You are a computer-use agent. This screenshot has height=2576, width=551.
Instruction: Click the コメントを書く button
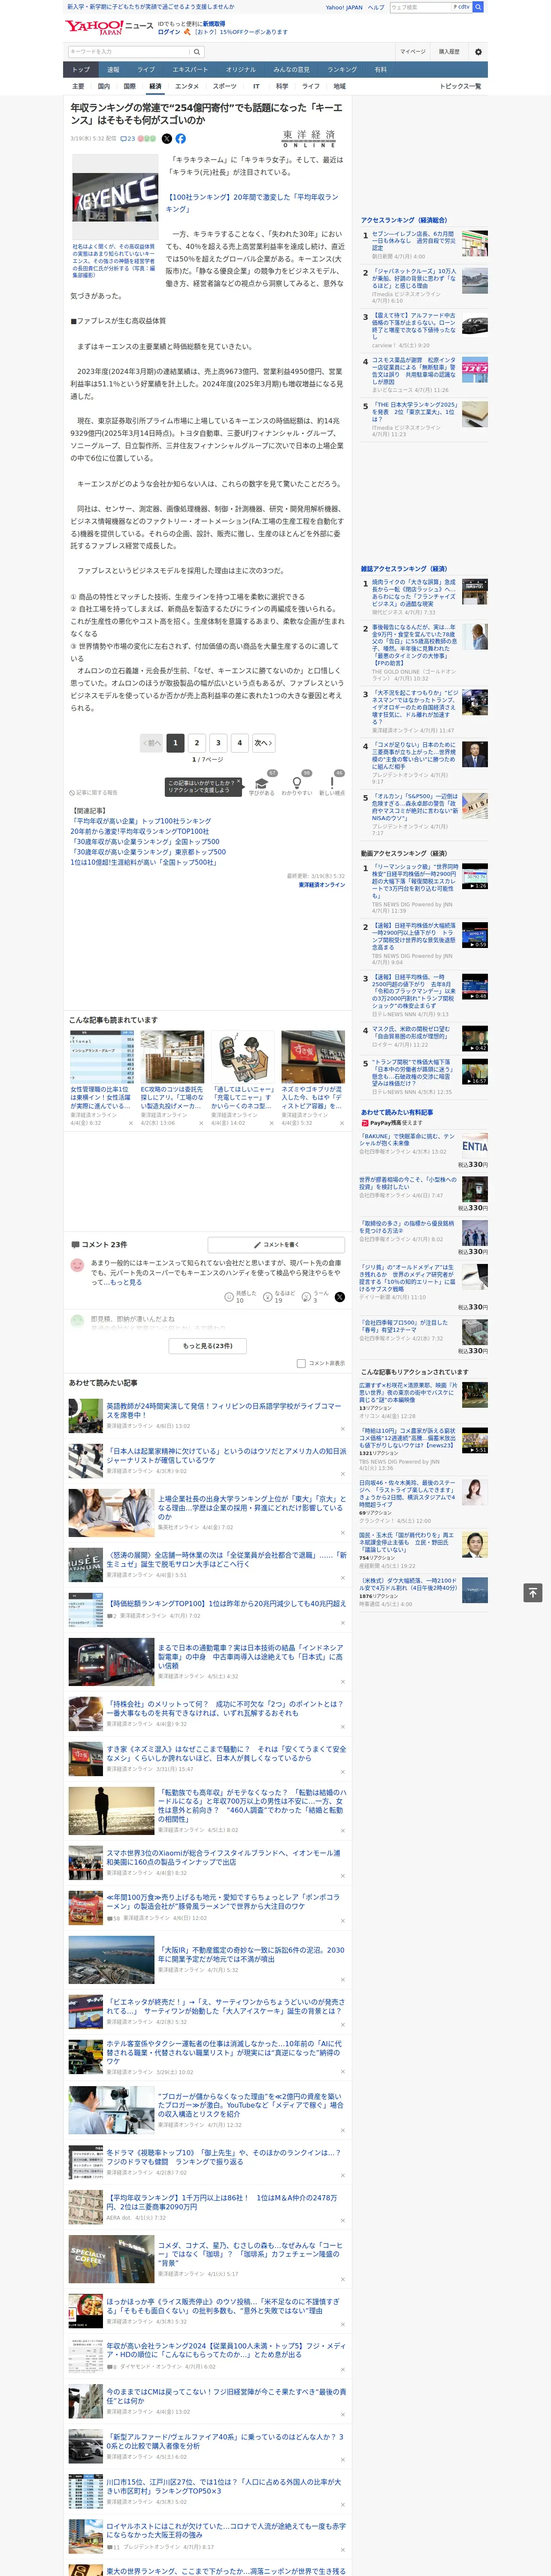[277, 1245]
